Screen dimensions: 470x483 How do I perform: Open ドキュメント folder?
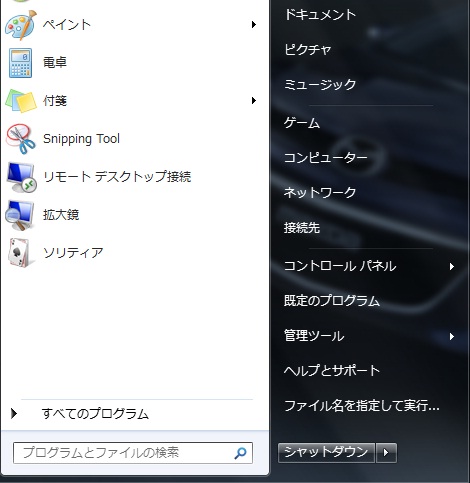(x=320, y=15)
